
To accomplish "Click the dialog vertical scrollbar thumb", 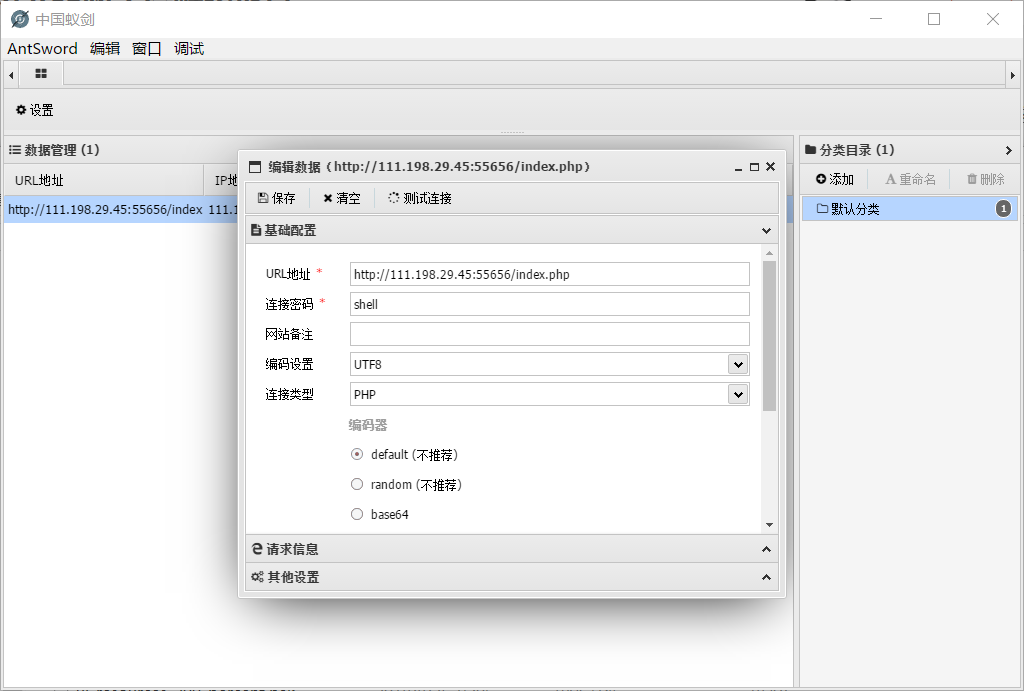I will tap(769, 336).
